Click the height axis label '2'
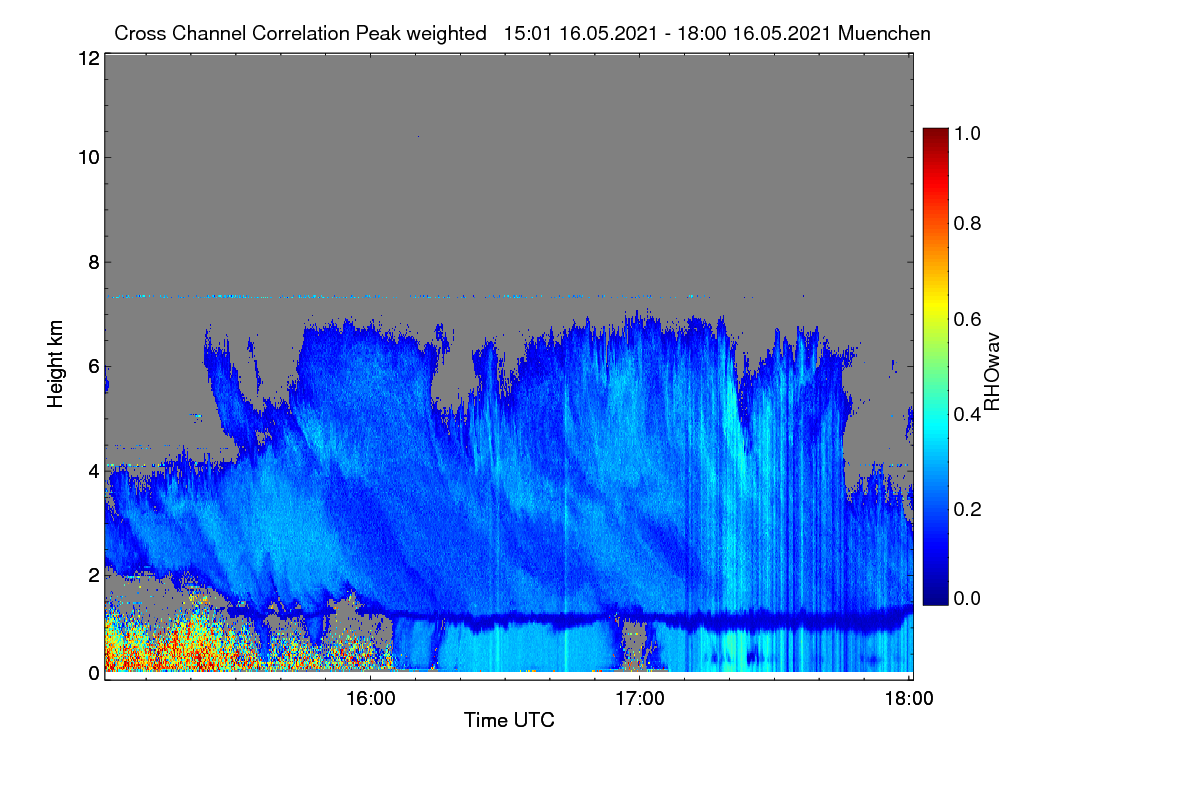 coord(93,575)
